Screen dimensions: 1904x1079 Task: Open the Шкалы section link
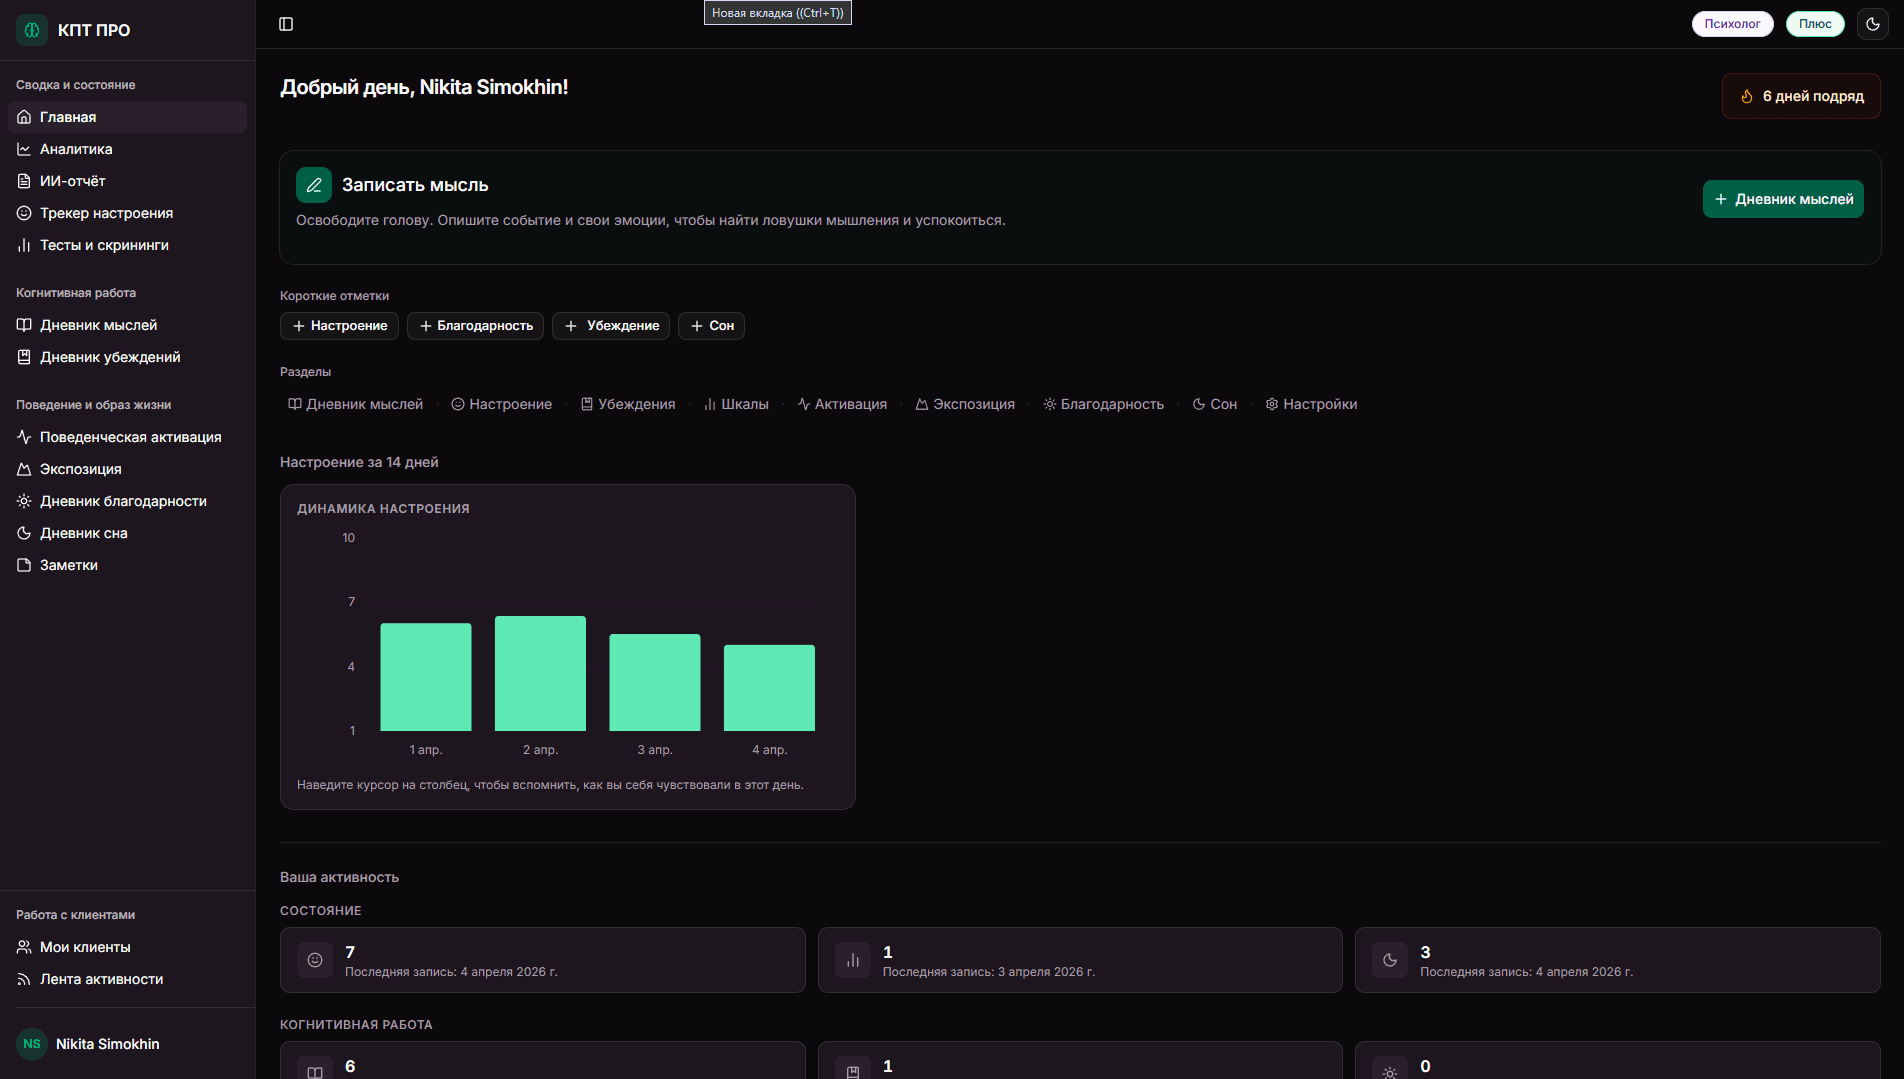pos(736,404)
